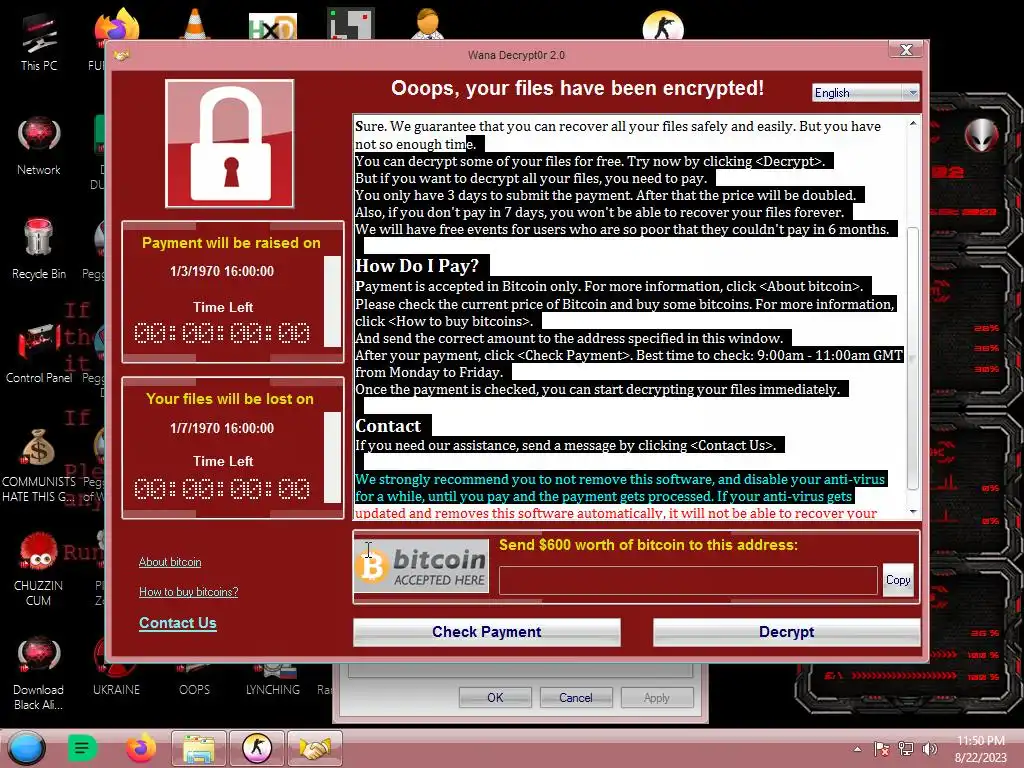
Task: Click the countdown under Your files will be lost
Action: click(x=222, y=488)
